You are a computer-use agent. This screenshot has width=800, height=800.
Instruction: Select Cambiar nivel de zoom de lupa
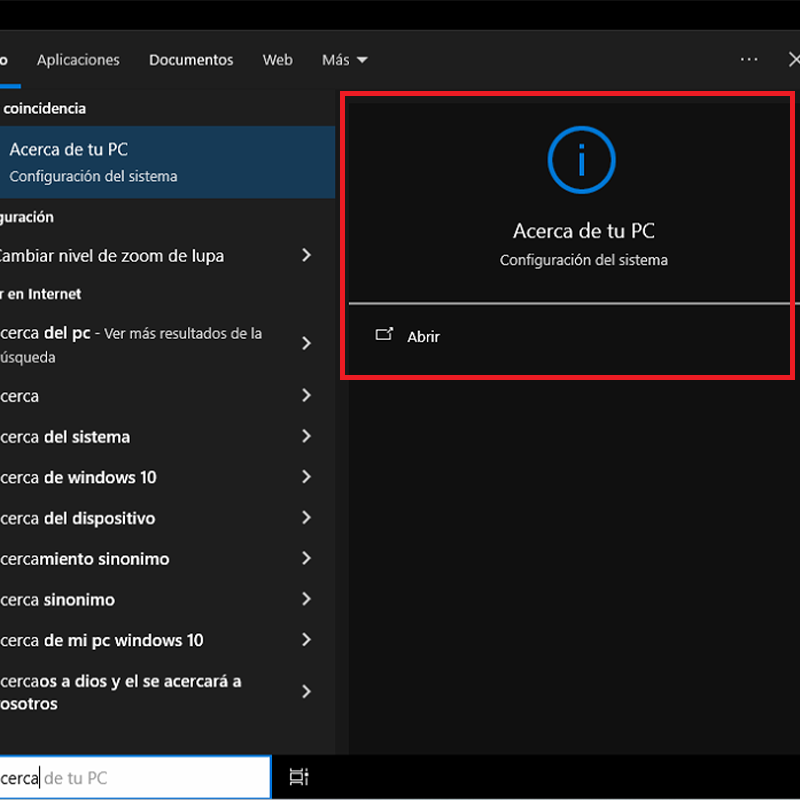[112, 256]
